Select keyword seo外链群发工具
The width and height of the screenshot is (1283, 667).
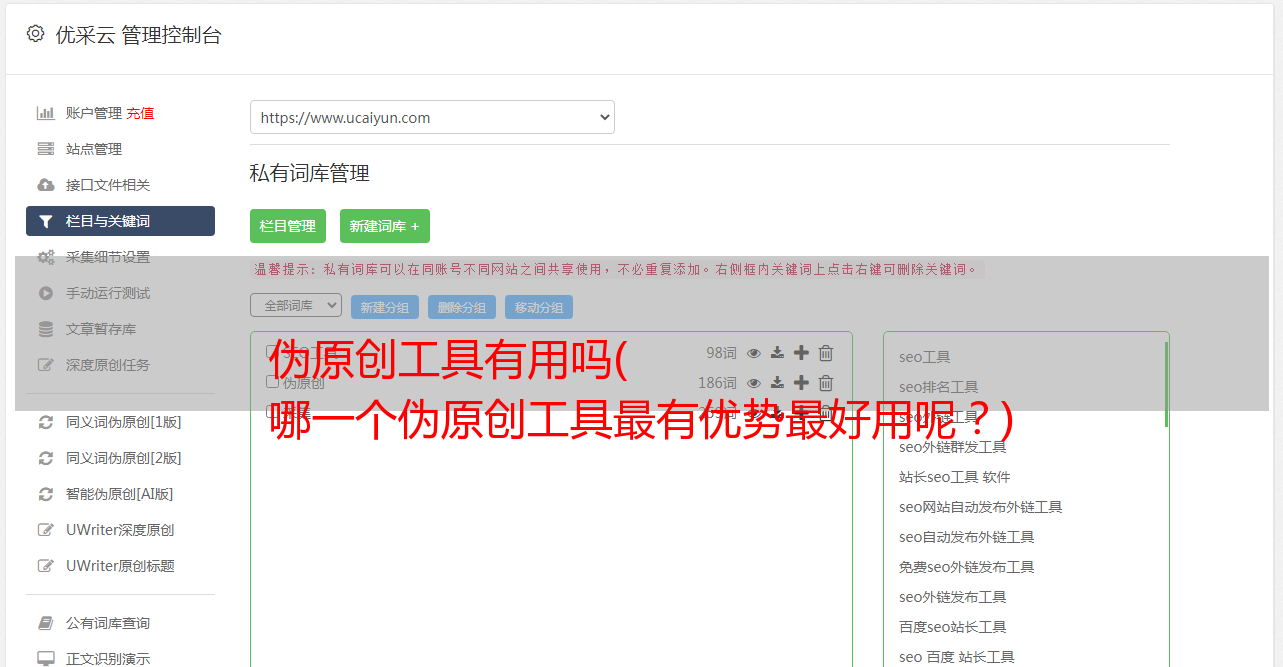click(x=953, y=447)
